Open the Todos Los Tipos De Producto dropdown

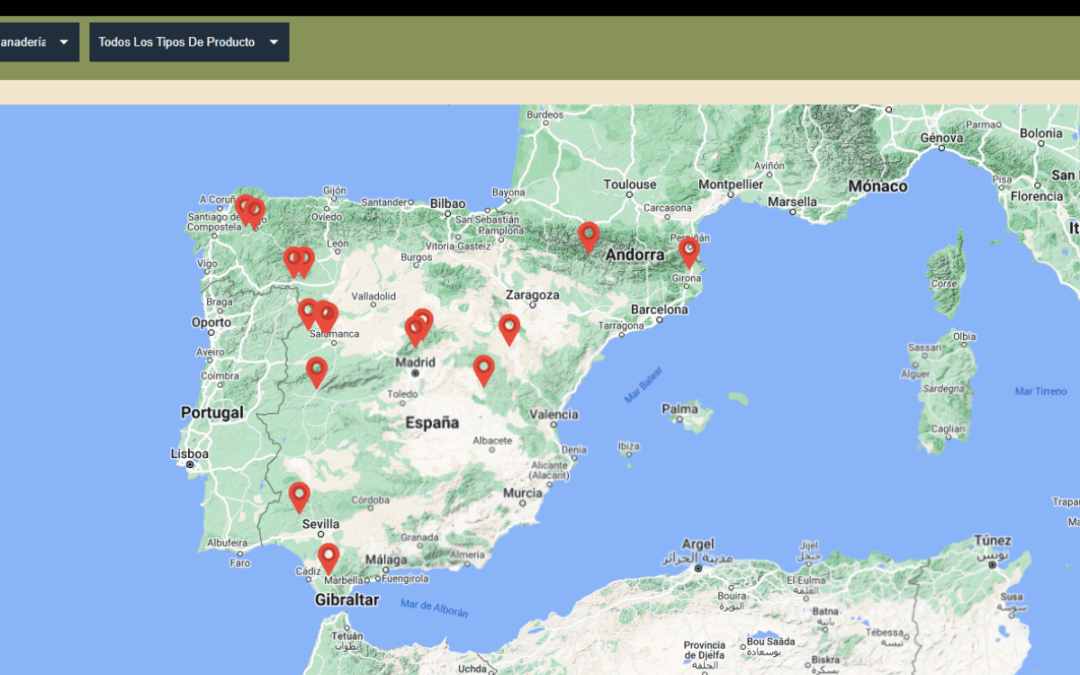pos(189,42)
